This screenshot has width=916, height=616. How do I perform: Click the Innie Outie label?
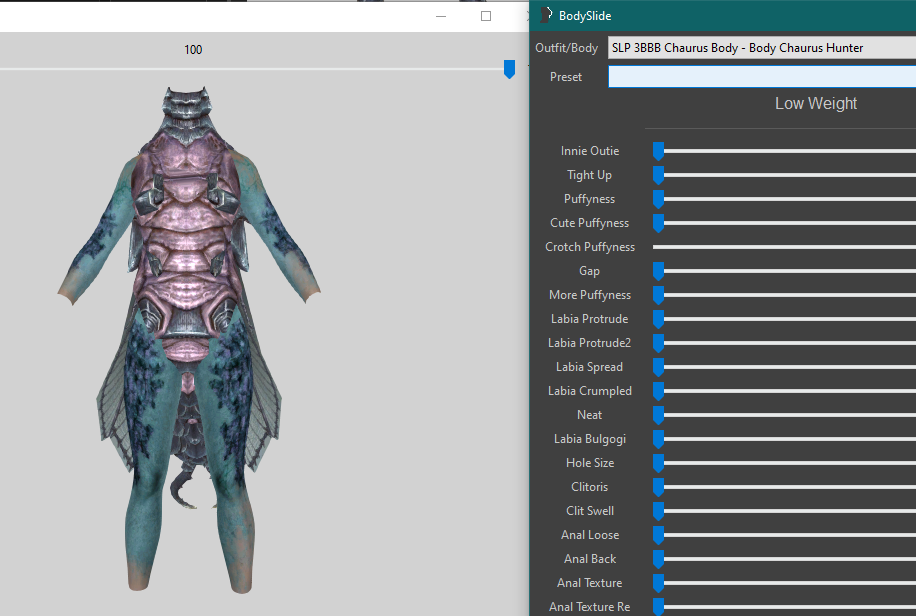(x=589, y=151)
